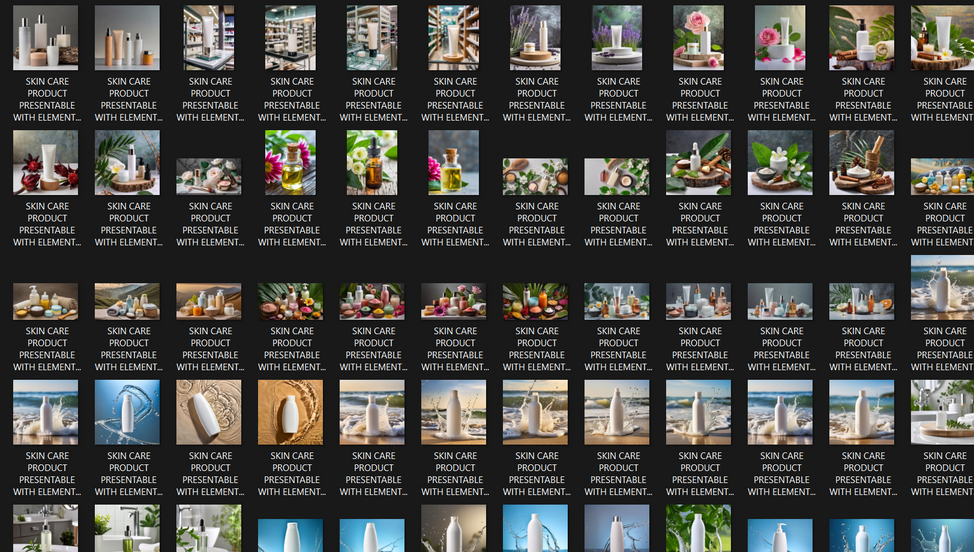This screenshot has height=552, width=974.
Task: Select the white tube with red flowers thumbnail
Action: point(46,162)
